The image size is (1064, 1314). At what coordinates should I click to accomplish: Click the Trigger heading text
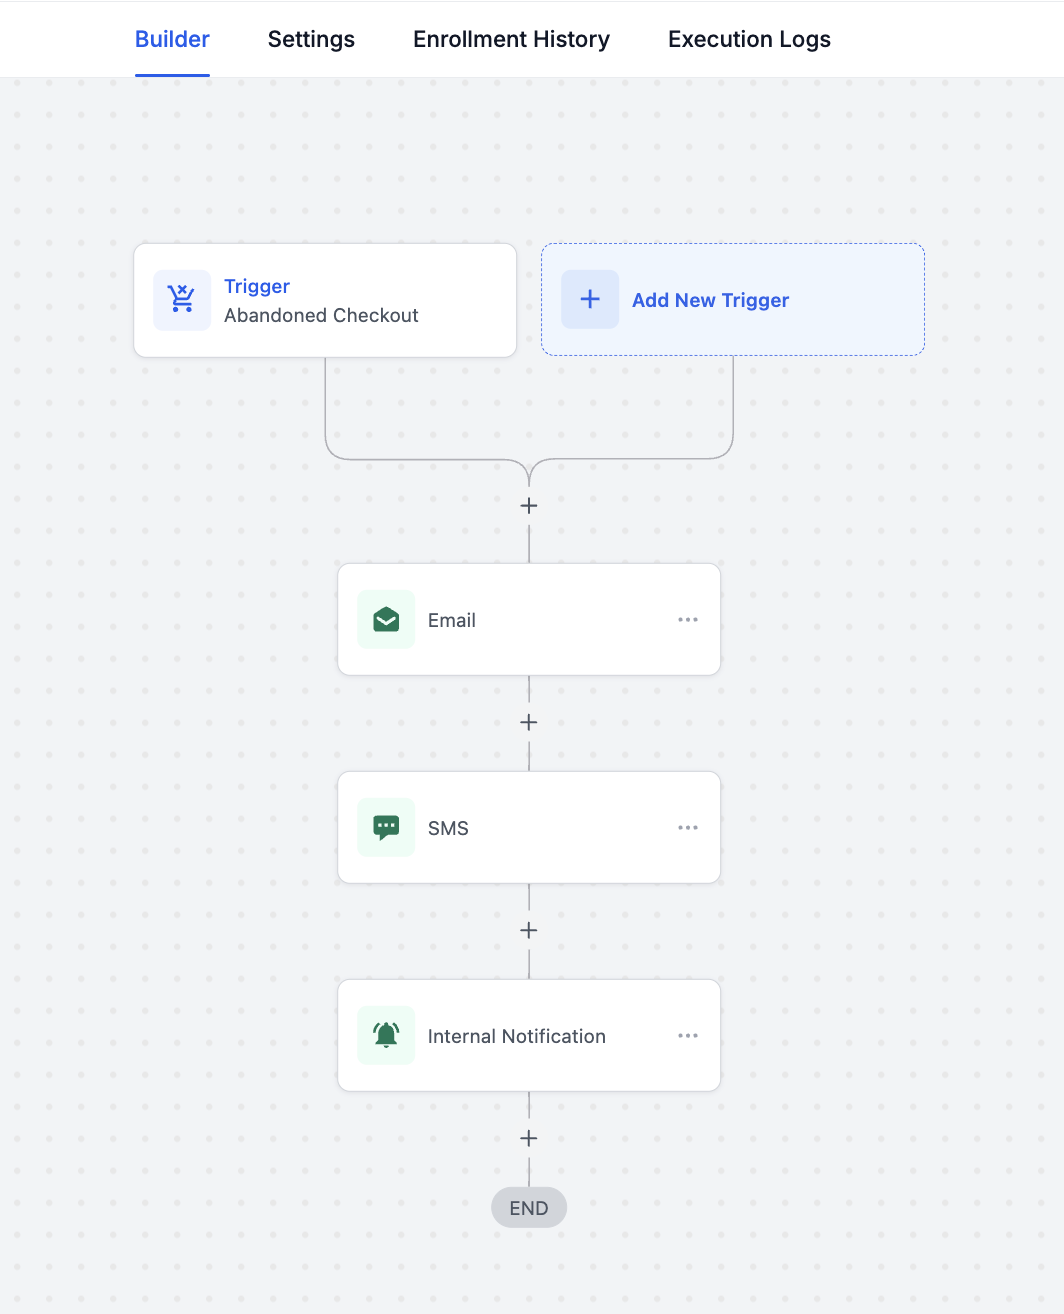257,286
